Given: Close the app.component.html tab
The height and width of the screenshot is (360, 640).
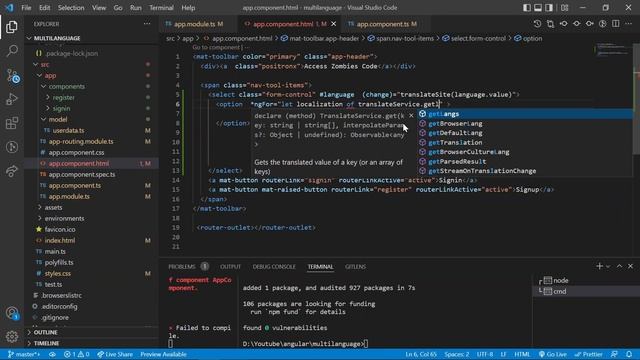Looking at the screenshot, I should (333, 24).
